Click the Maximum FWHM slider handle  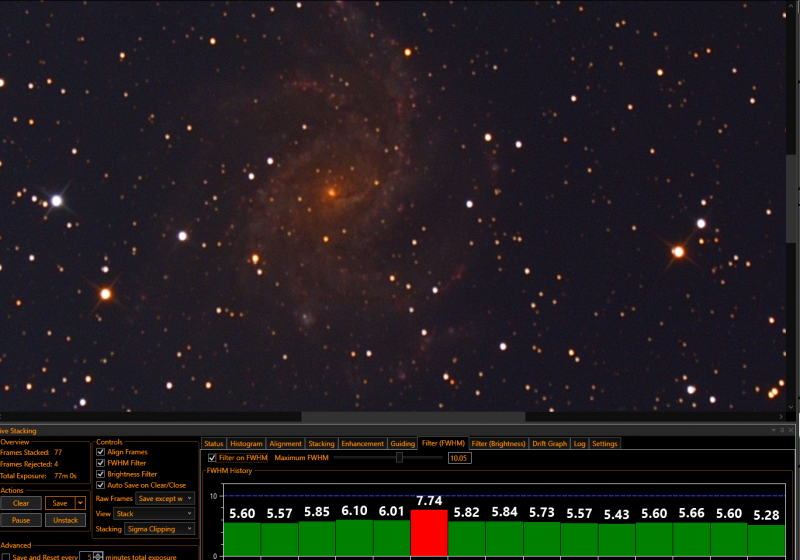pyautogui.click(x=399, y=457)
